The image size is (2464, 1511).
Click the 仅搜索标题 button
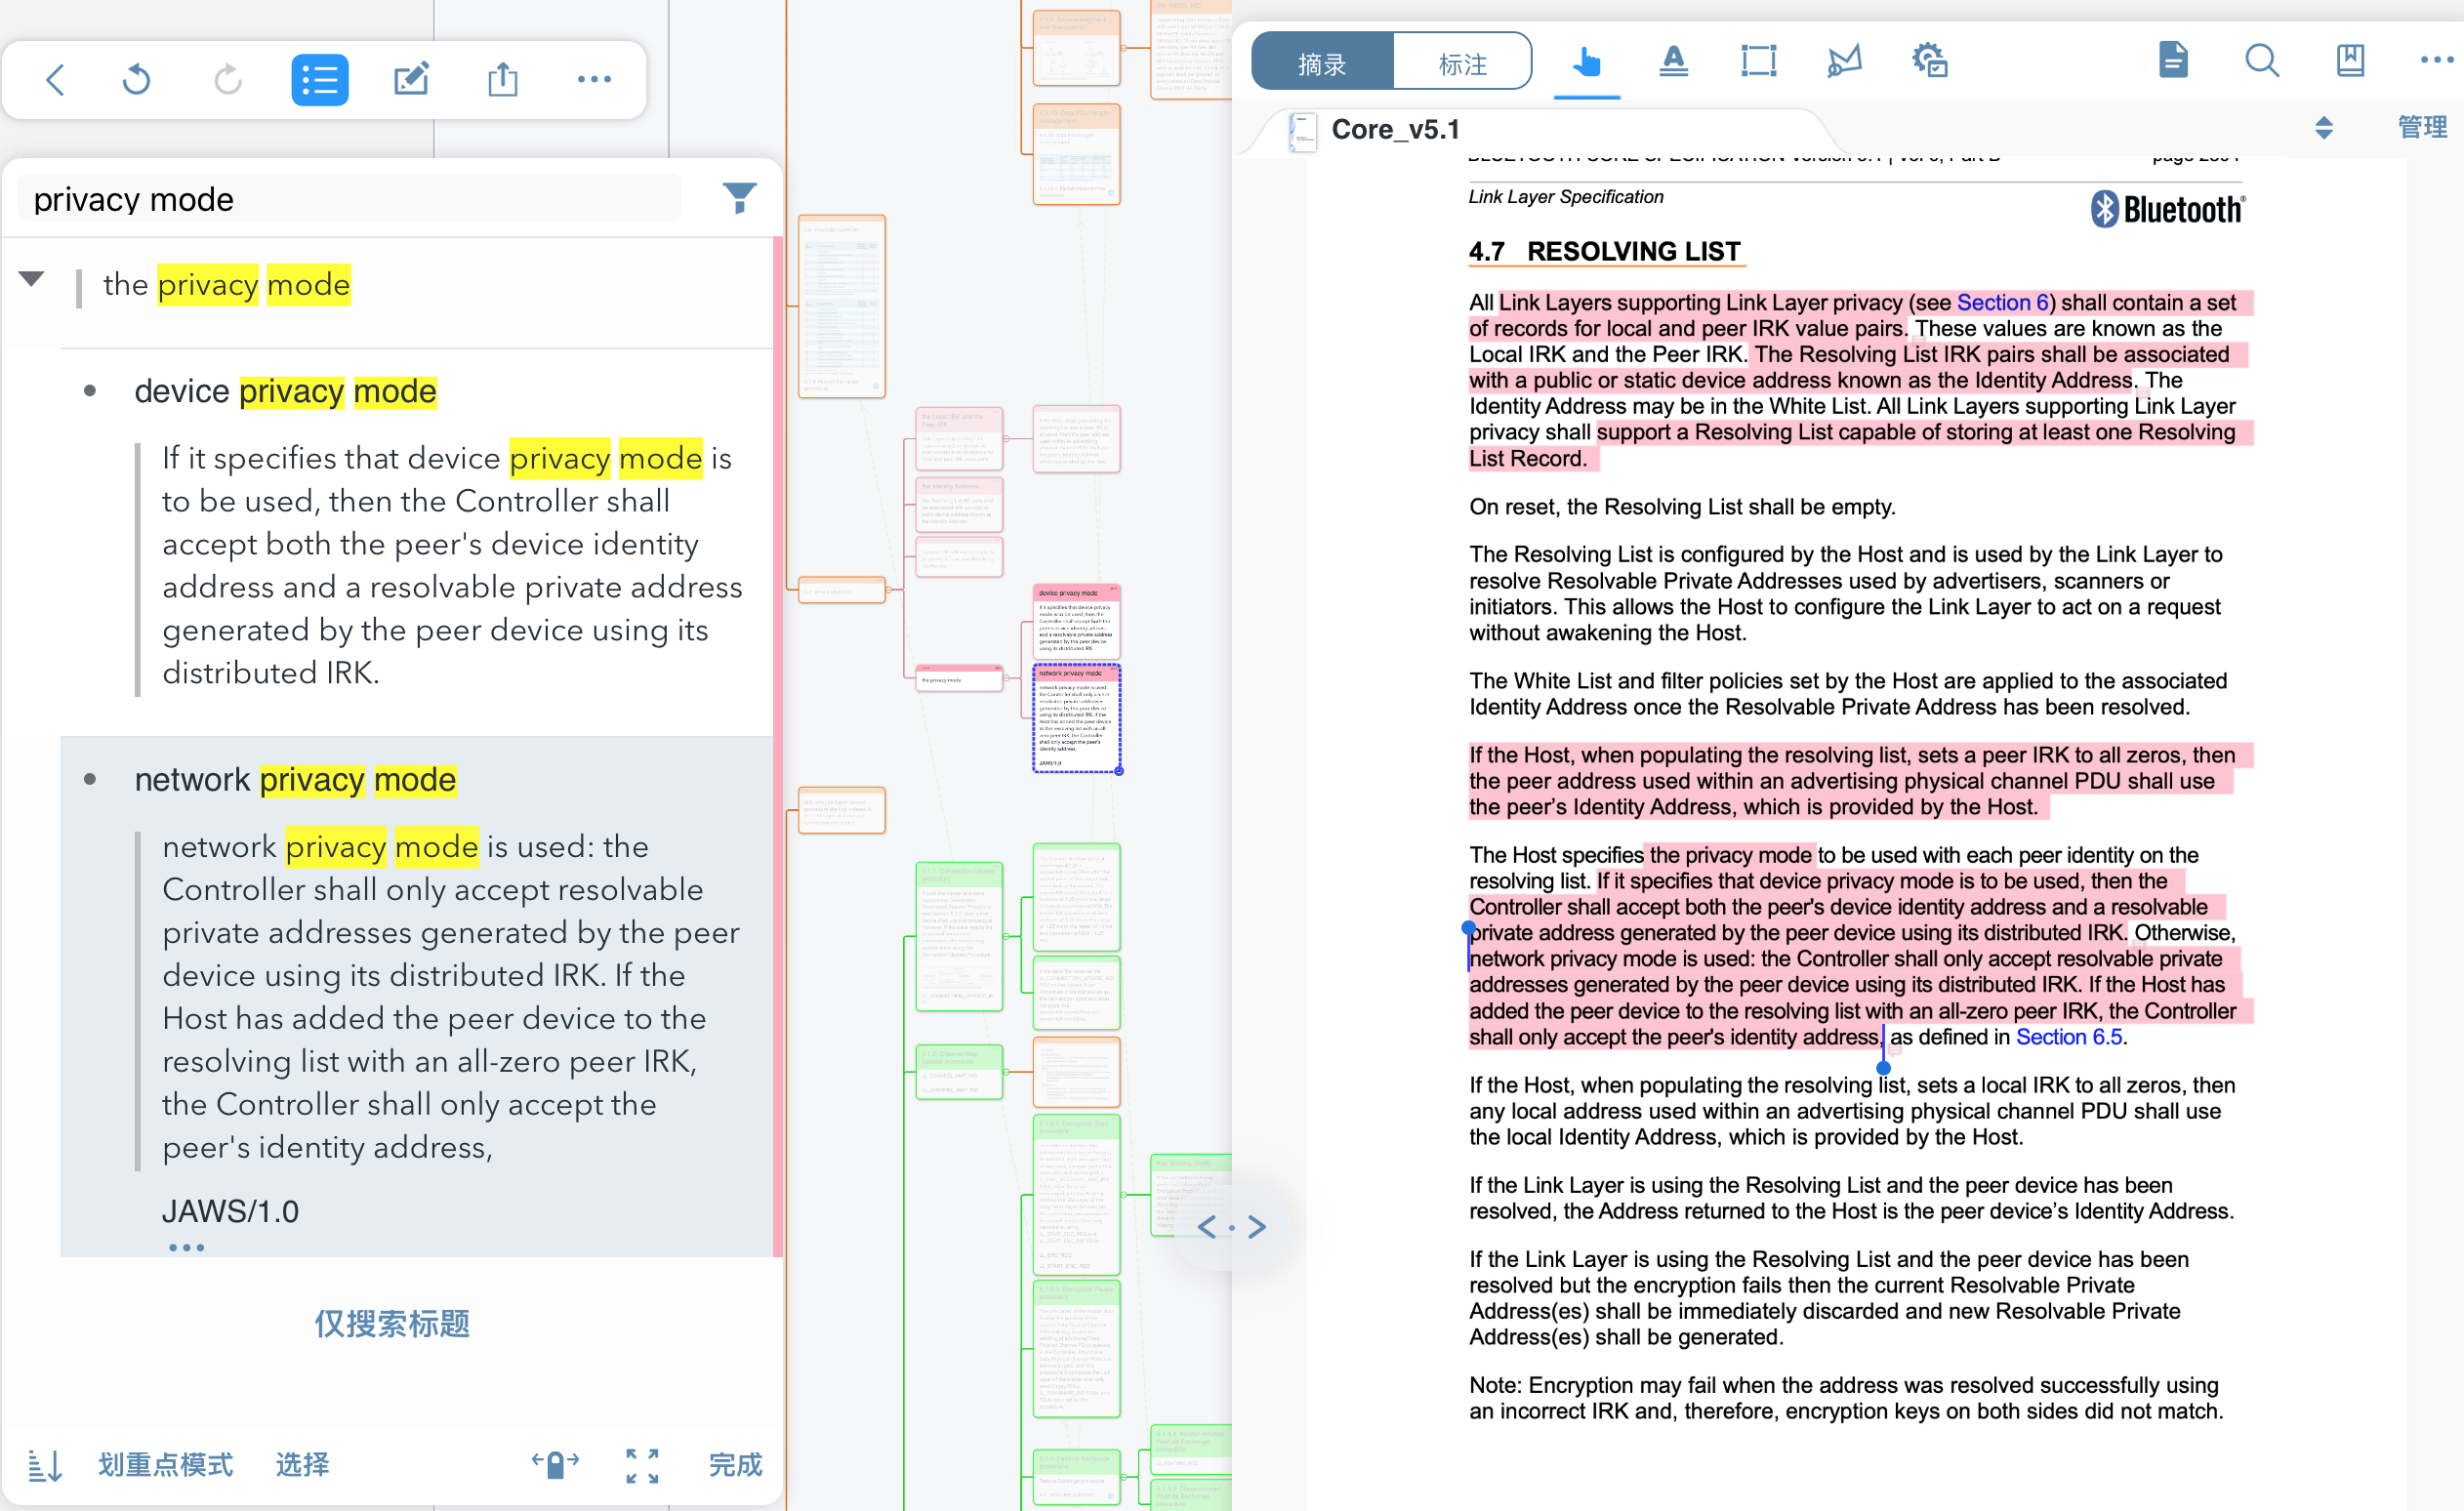click(392, 1323)
